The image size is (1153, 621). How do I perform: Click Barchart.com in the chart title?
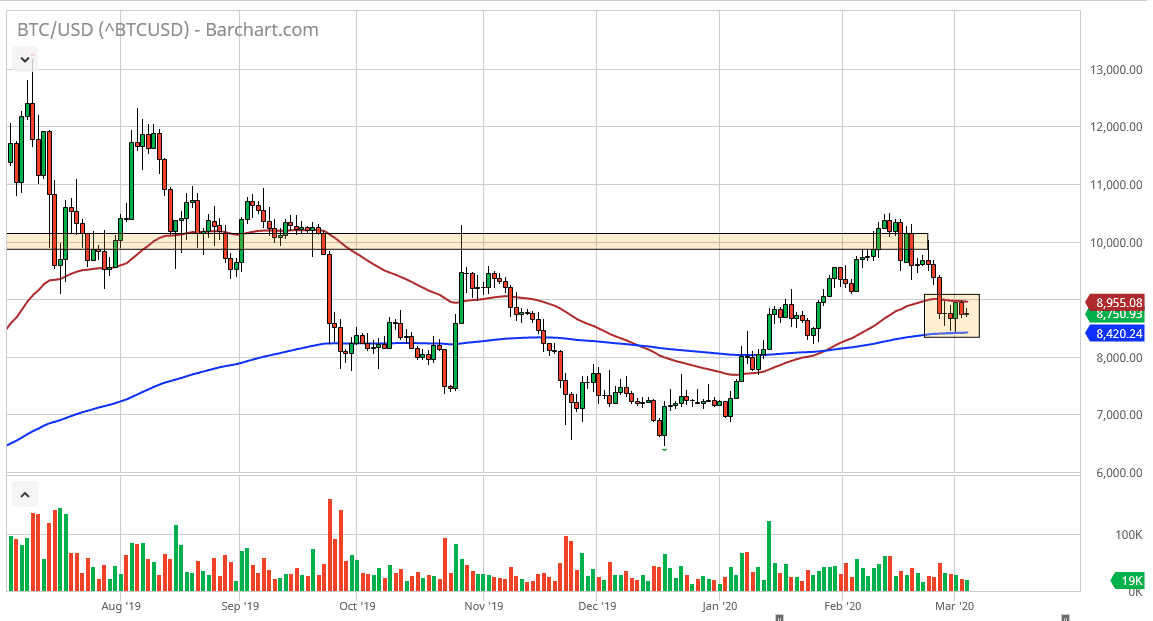(x=262, y=29)
